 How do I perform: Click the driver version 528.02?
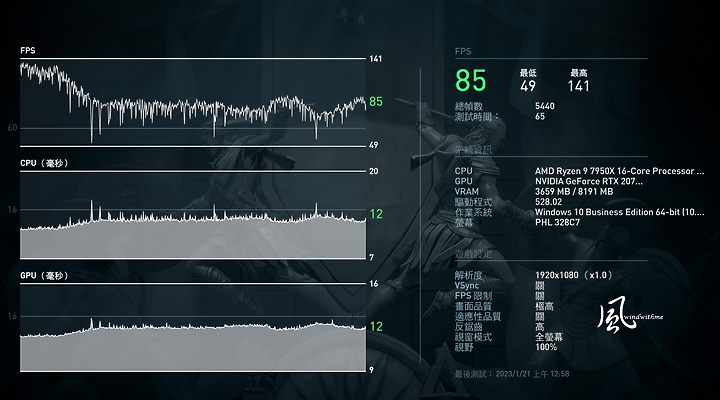click(548, 202)
